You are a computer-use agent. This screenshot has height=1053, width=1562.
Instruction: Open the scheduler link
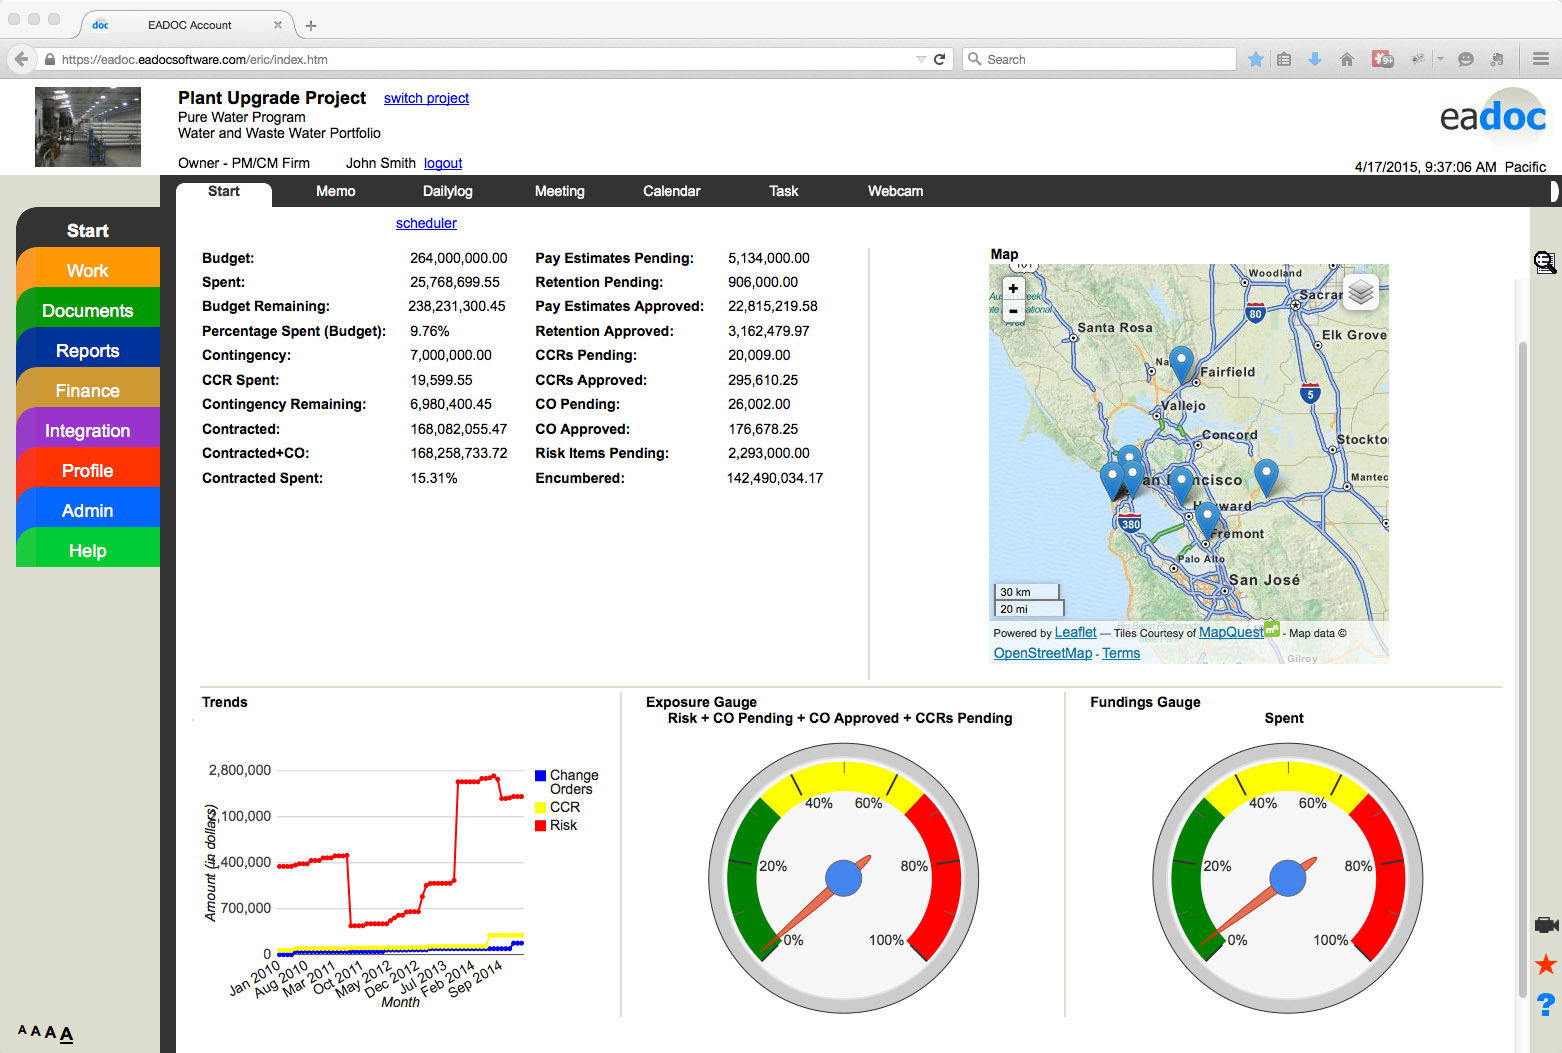[426, 223]
